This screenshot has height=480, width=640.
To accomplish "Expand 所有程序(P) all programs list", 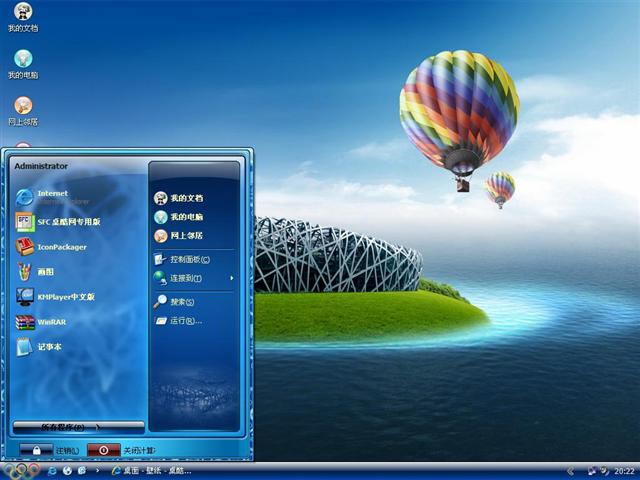I will [78, 427].
